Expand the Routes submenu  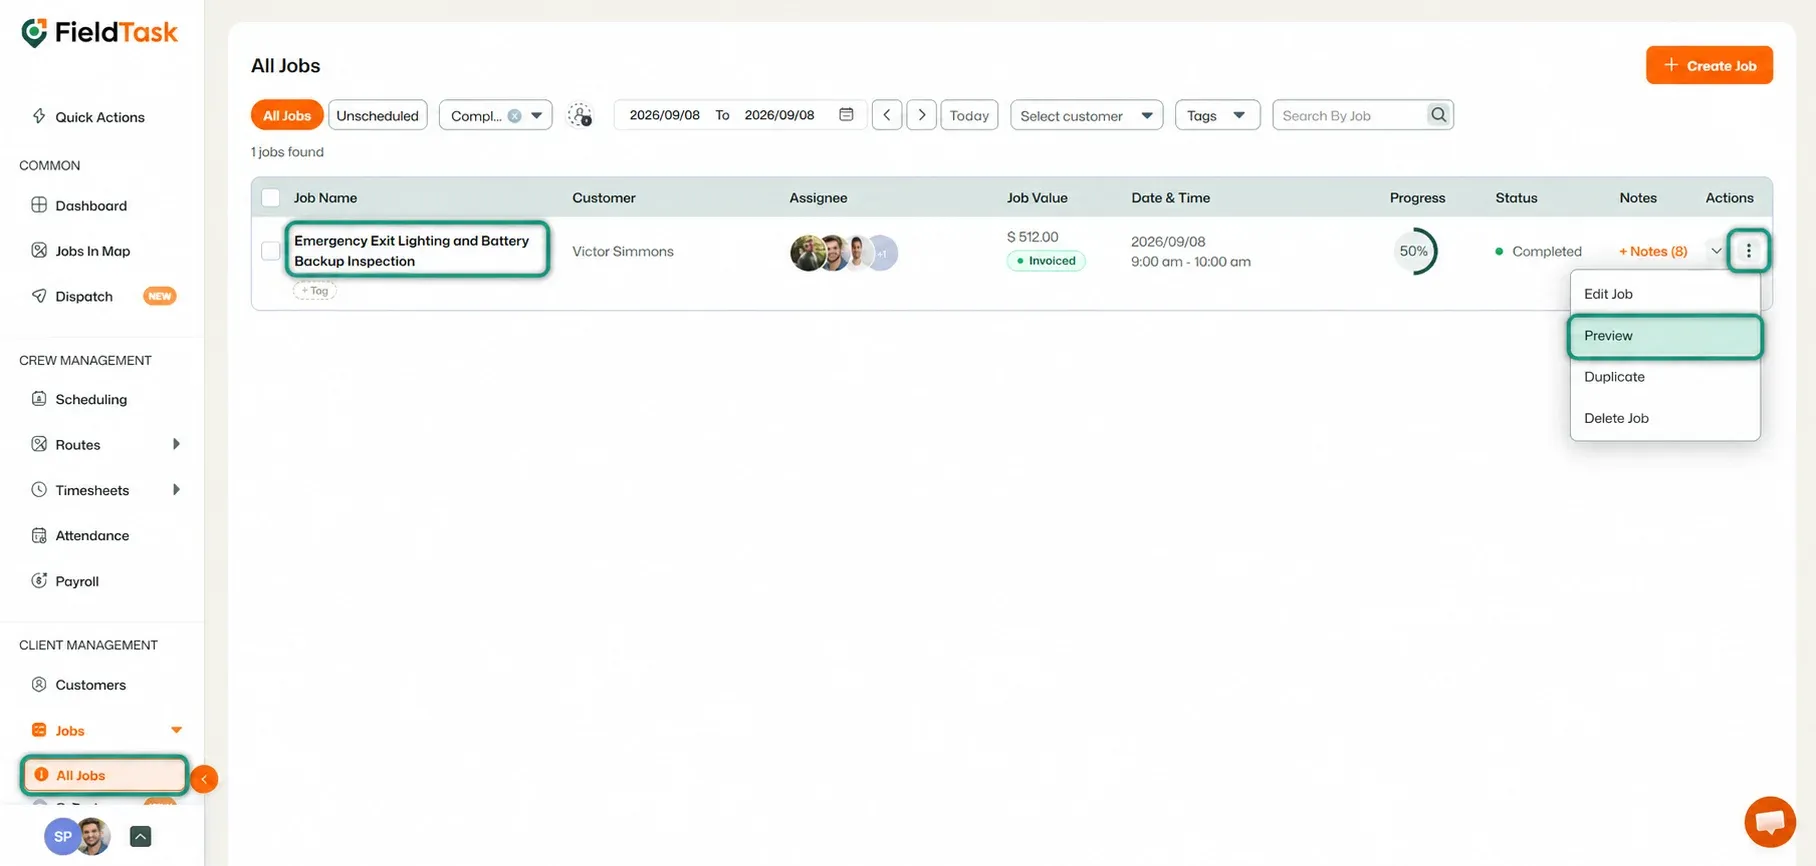pyautogui.click(x=176, y=444)
